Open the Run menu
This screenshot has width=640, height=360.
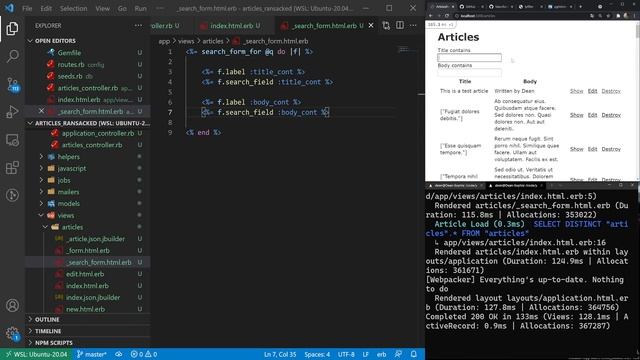140,8
